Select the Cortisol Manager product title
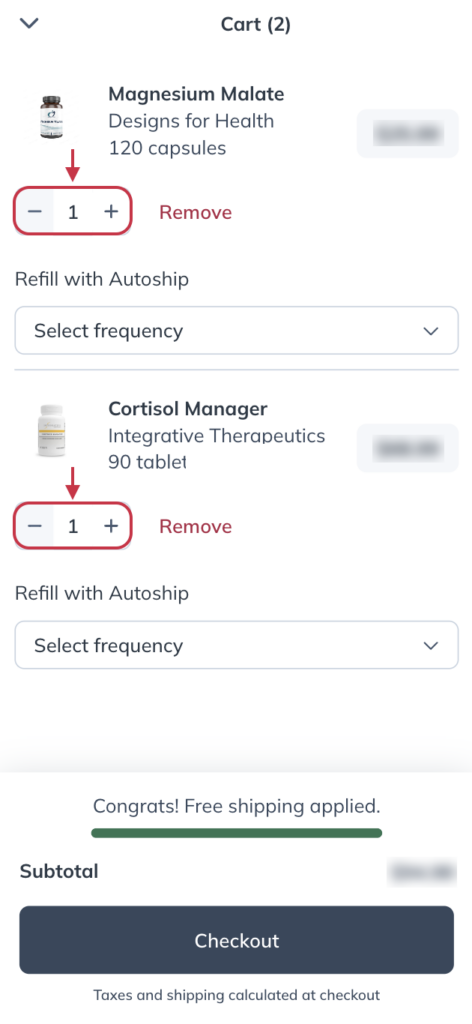The height and width of the screenshot is (1024, 472). [x=188, y=409]
